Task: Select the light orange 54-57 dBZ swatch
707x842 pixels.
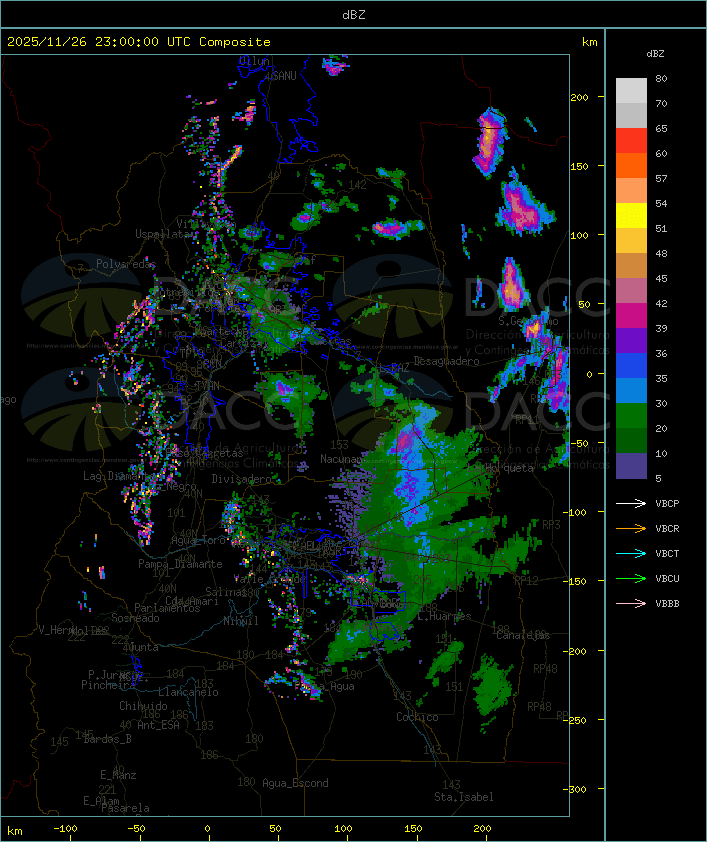Action: [x=631, y=191]
